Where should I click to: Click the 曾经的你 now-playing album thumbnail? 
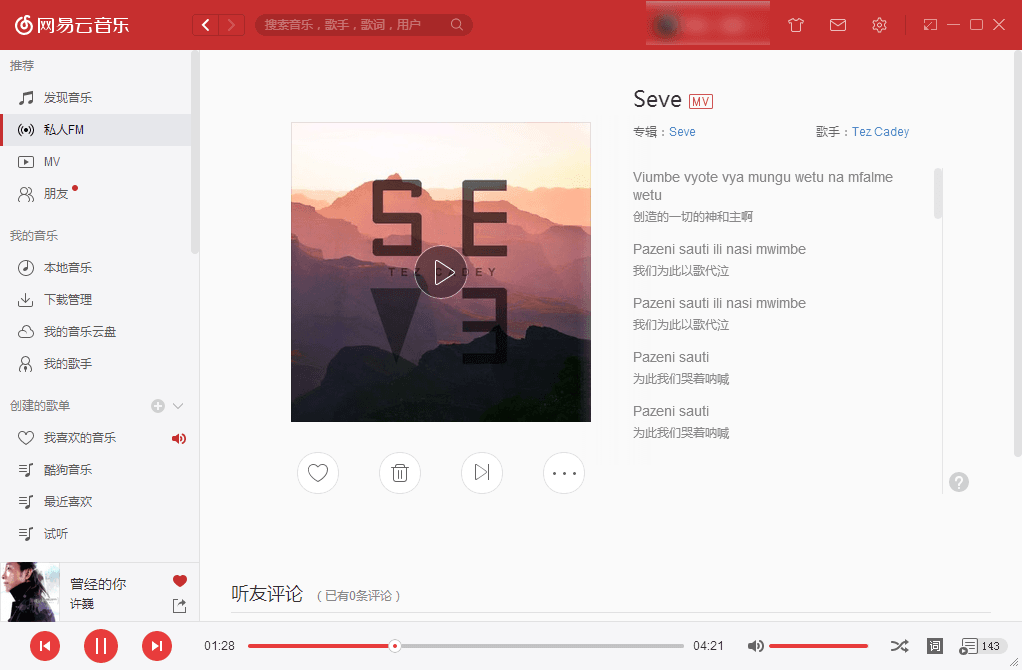tap(30, 592)
